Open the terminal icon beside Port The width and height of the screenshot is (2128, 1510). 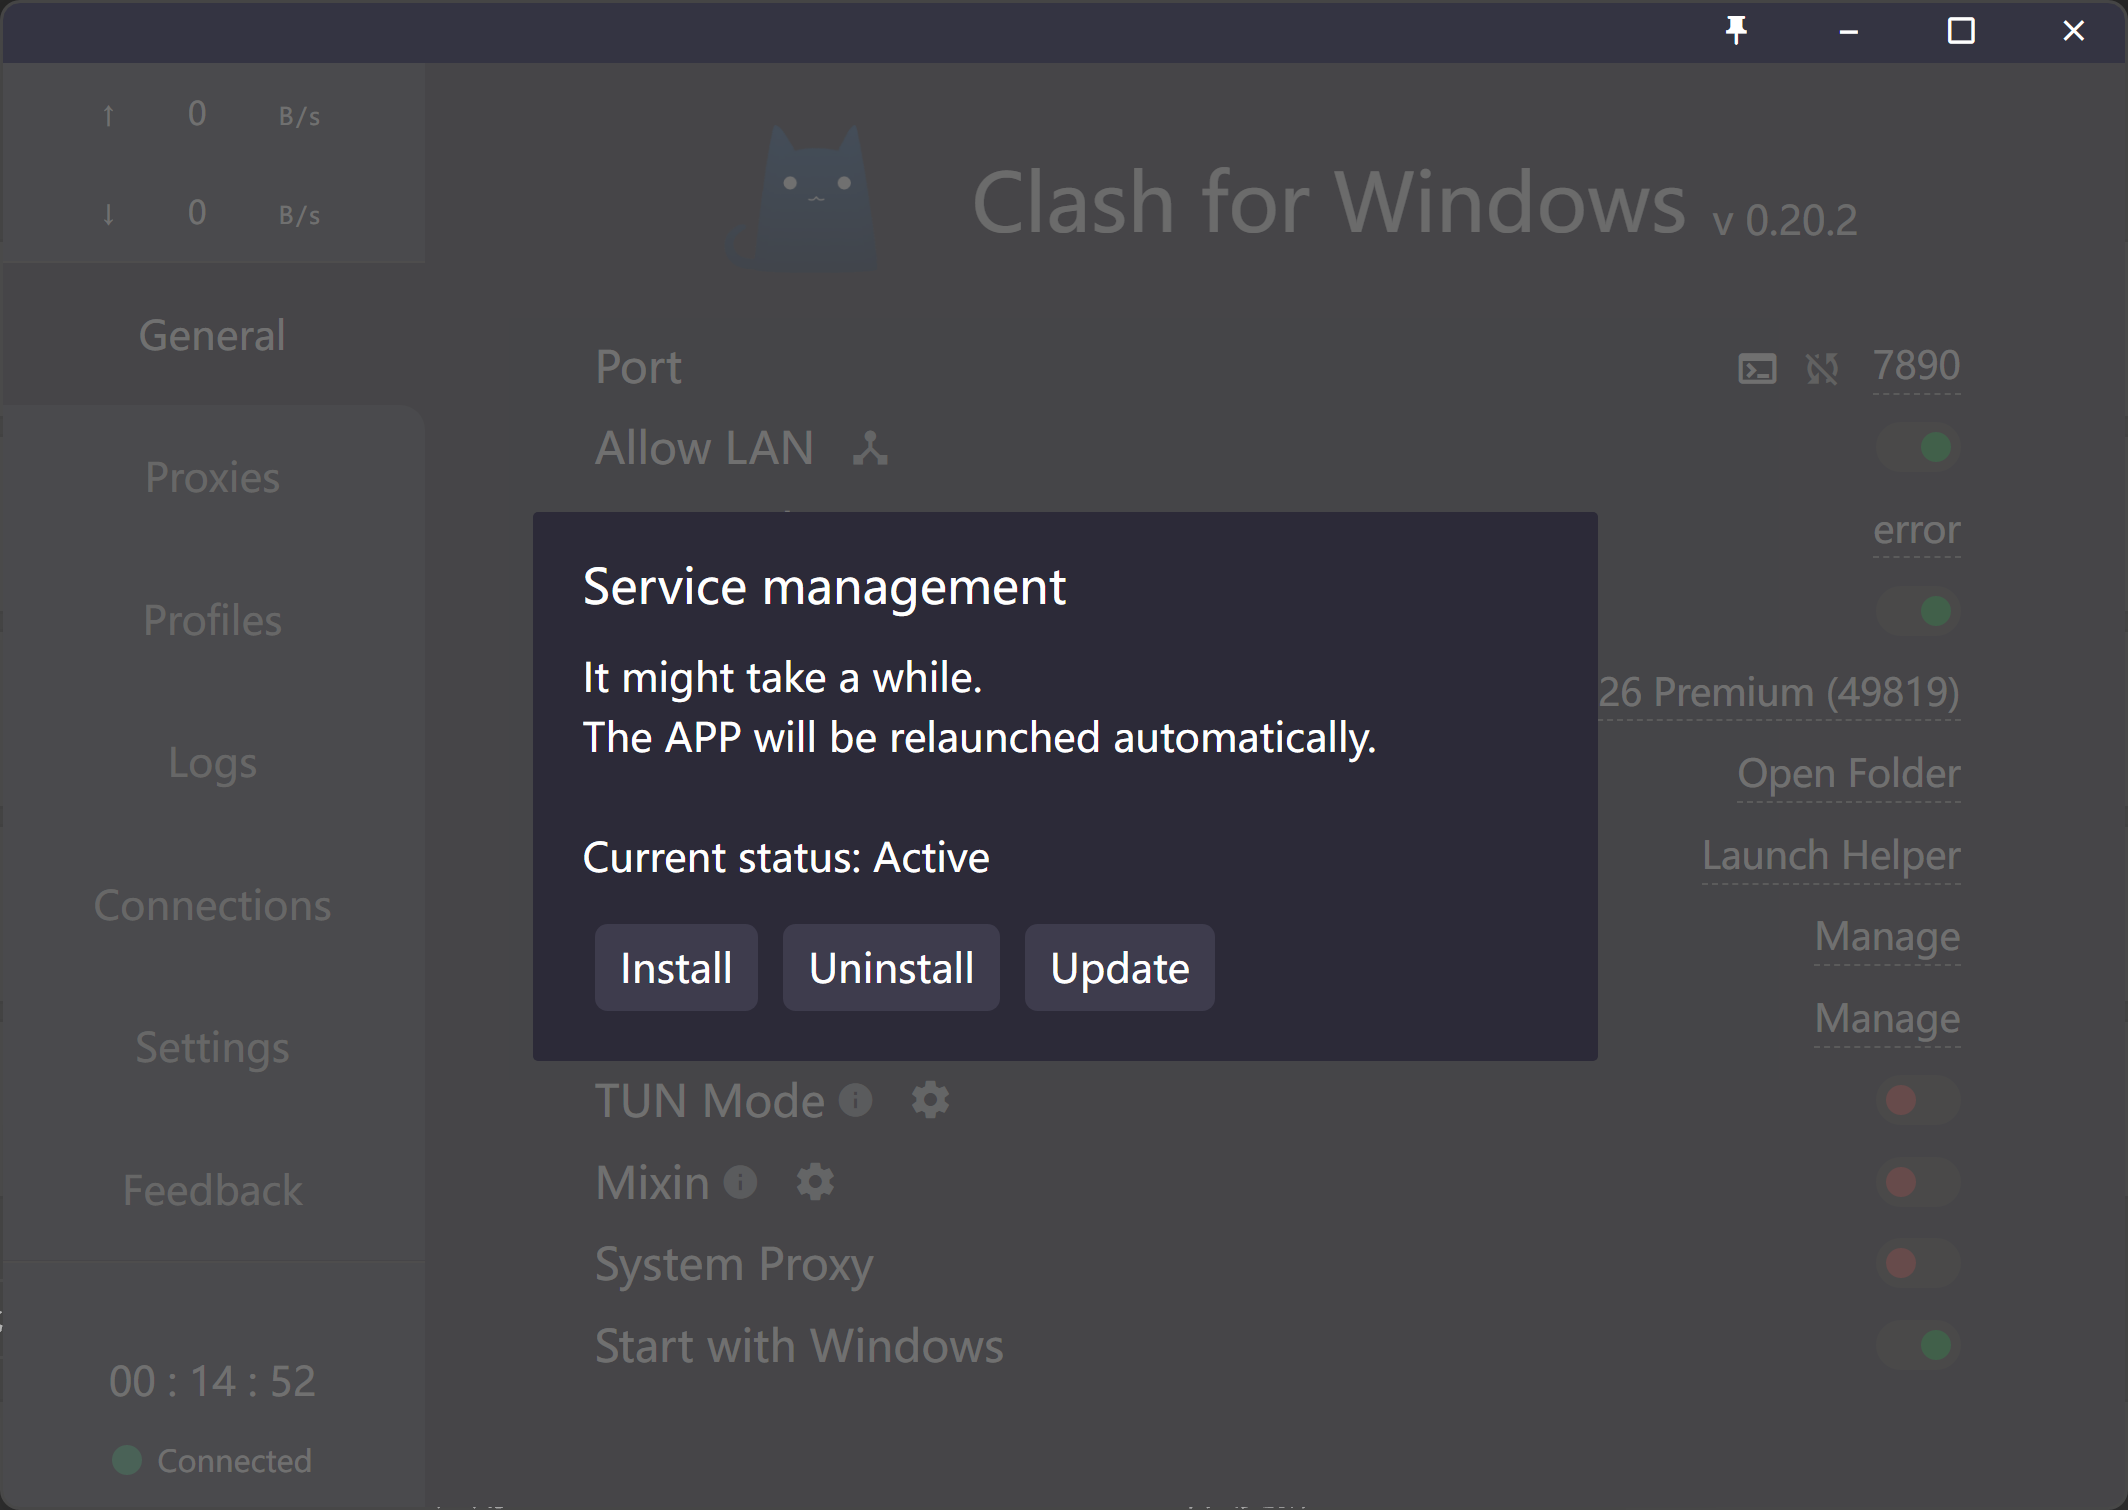1757,369
